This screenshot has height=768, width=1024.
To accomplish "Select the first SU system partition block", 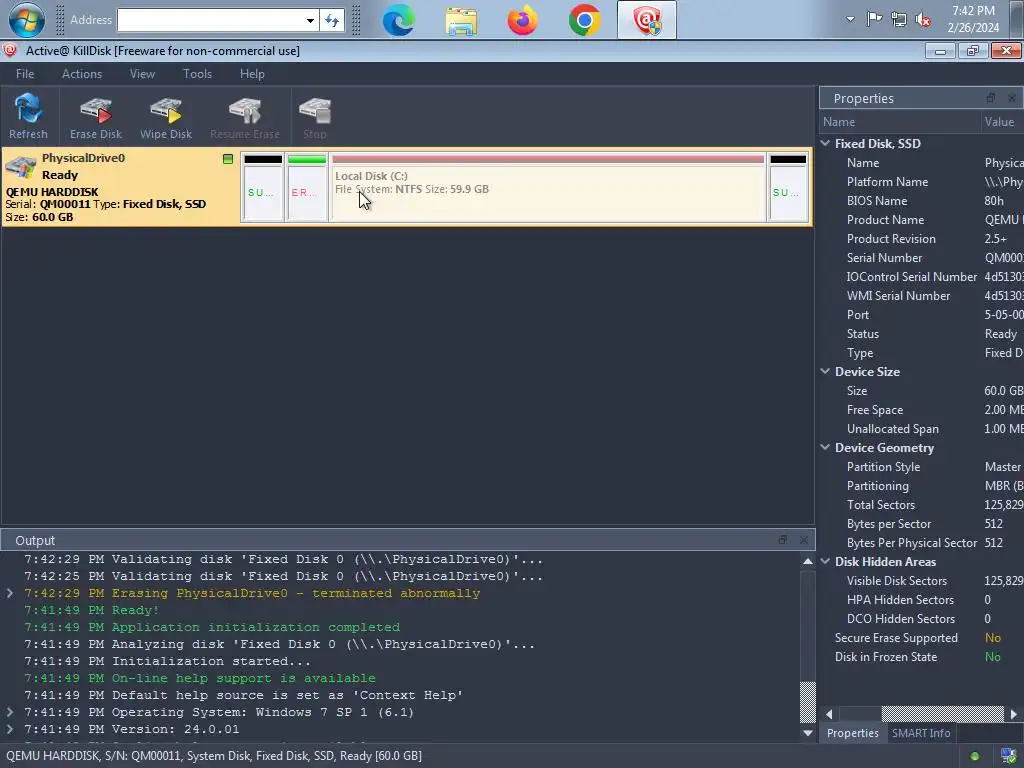I will click(263, 188).
